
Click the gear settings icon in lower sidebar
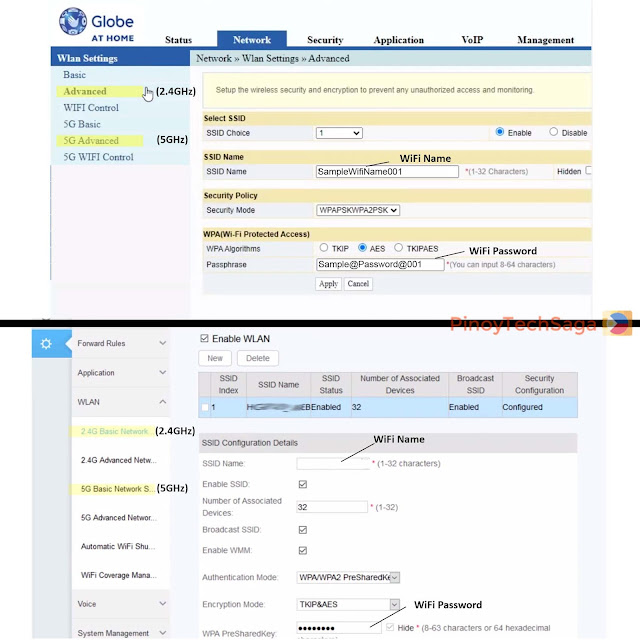[x=46, y=344]
